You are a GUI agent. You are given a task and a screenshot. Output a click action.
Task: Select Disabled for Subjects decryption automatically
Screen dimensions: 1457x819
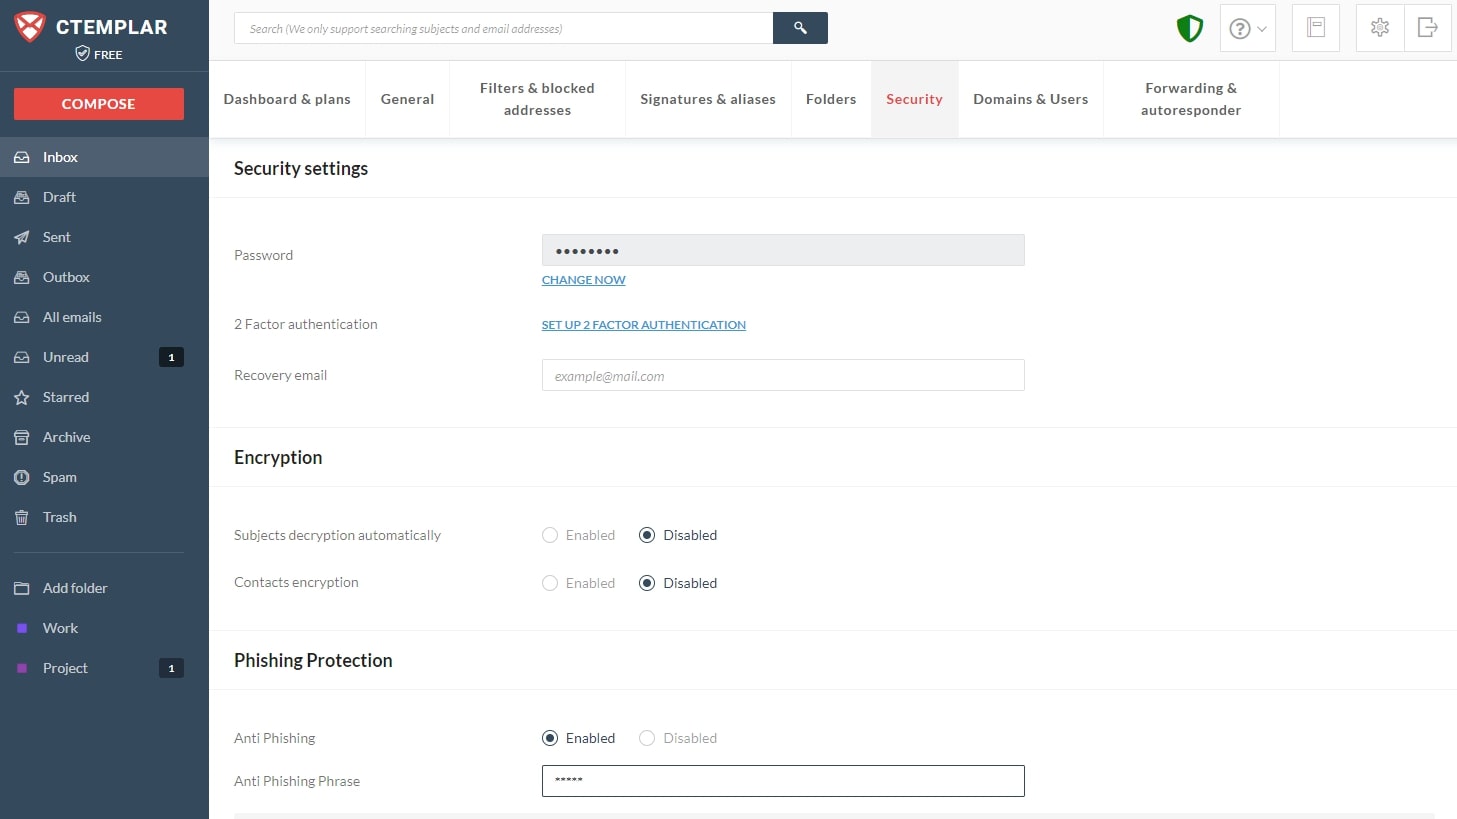[x=647, y=535]
